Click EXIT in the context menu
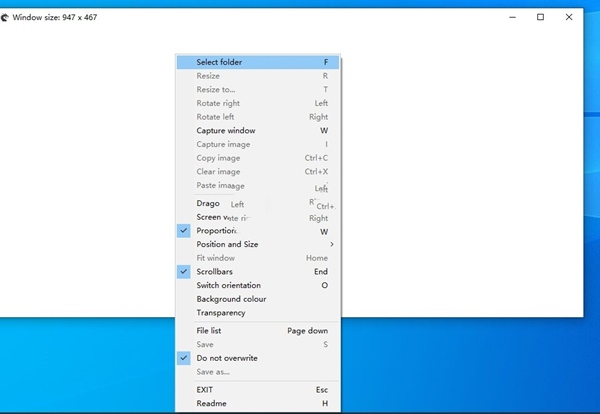This screenshot has width=600, height=414. 205,390
